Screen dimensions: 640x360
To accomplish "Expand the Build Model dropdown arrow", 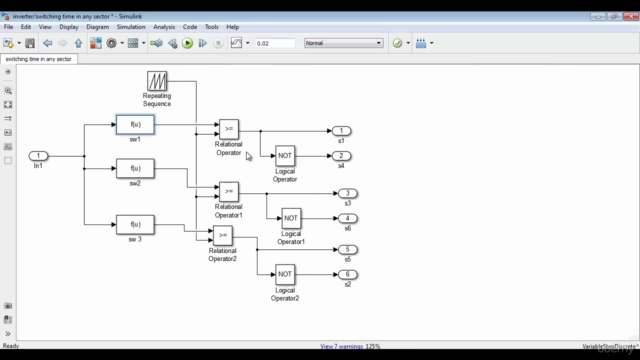I will (x=431, y=43).
